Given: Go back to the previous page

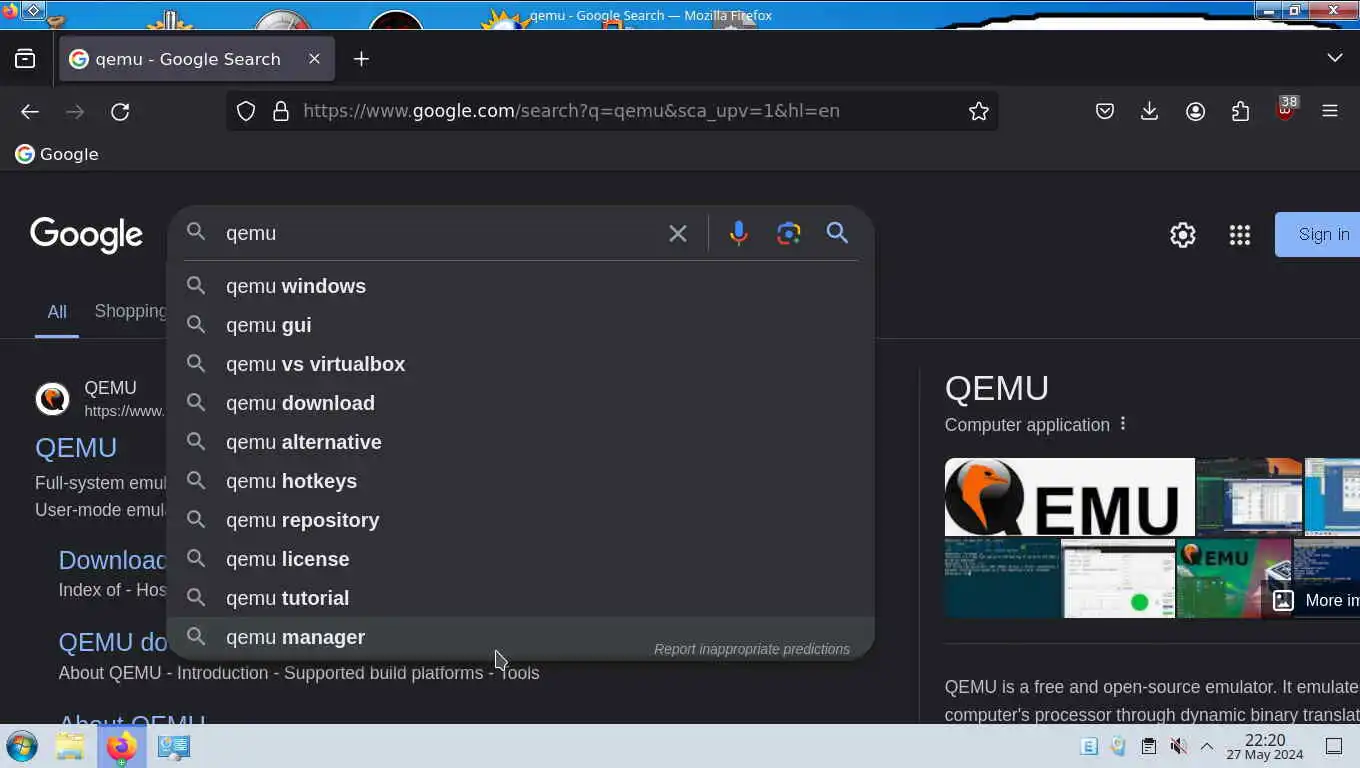Looking at the screenshot, I should point(30,111).
